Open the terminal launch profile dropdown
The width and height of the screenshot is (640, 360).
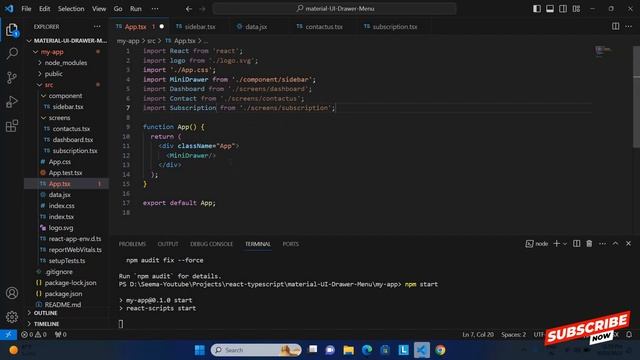click(565, 244)
